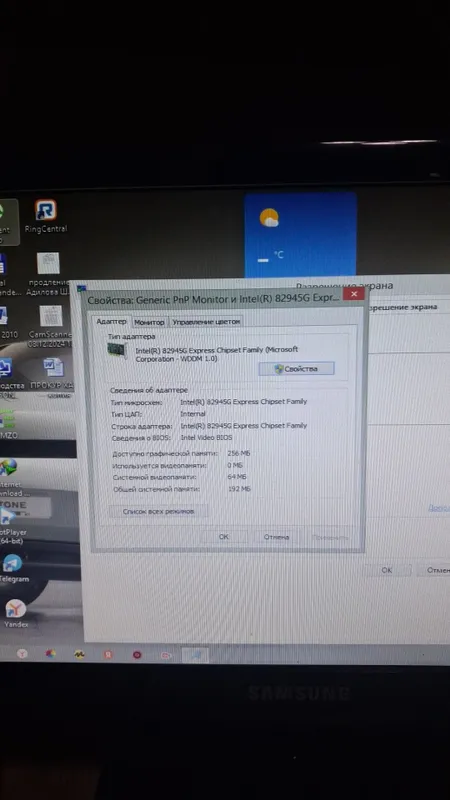The width and height of the screenshot is (450, 800).
Task: Click the Yandex Browser taskbar icon
Action: point(22,654)
